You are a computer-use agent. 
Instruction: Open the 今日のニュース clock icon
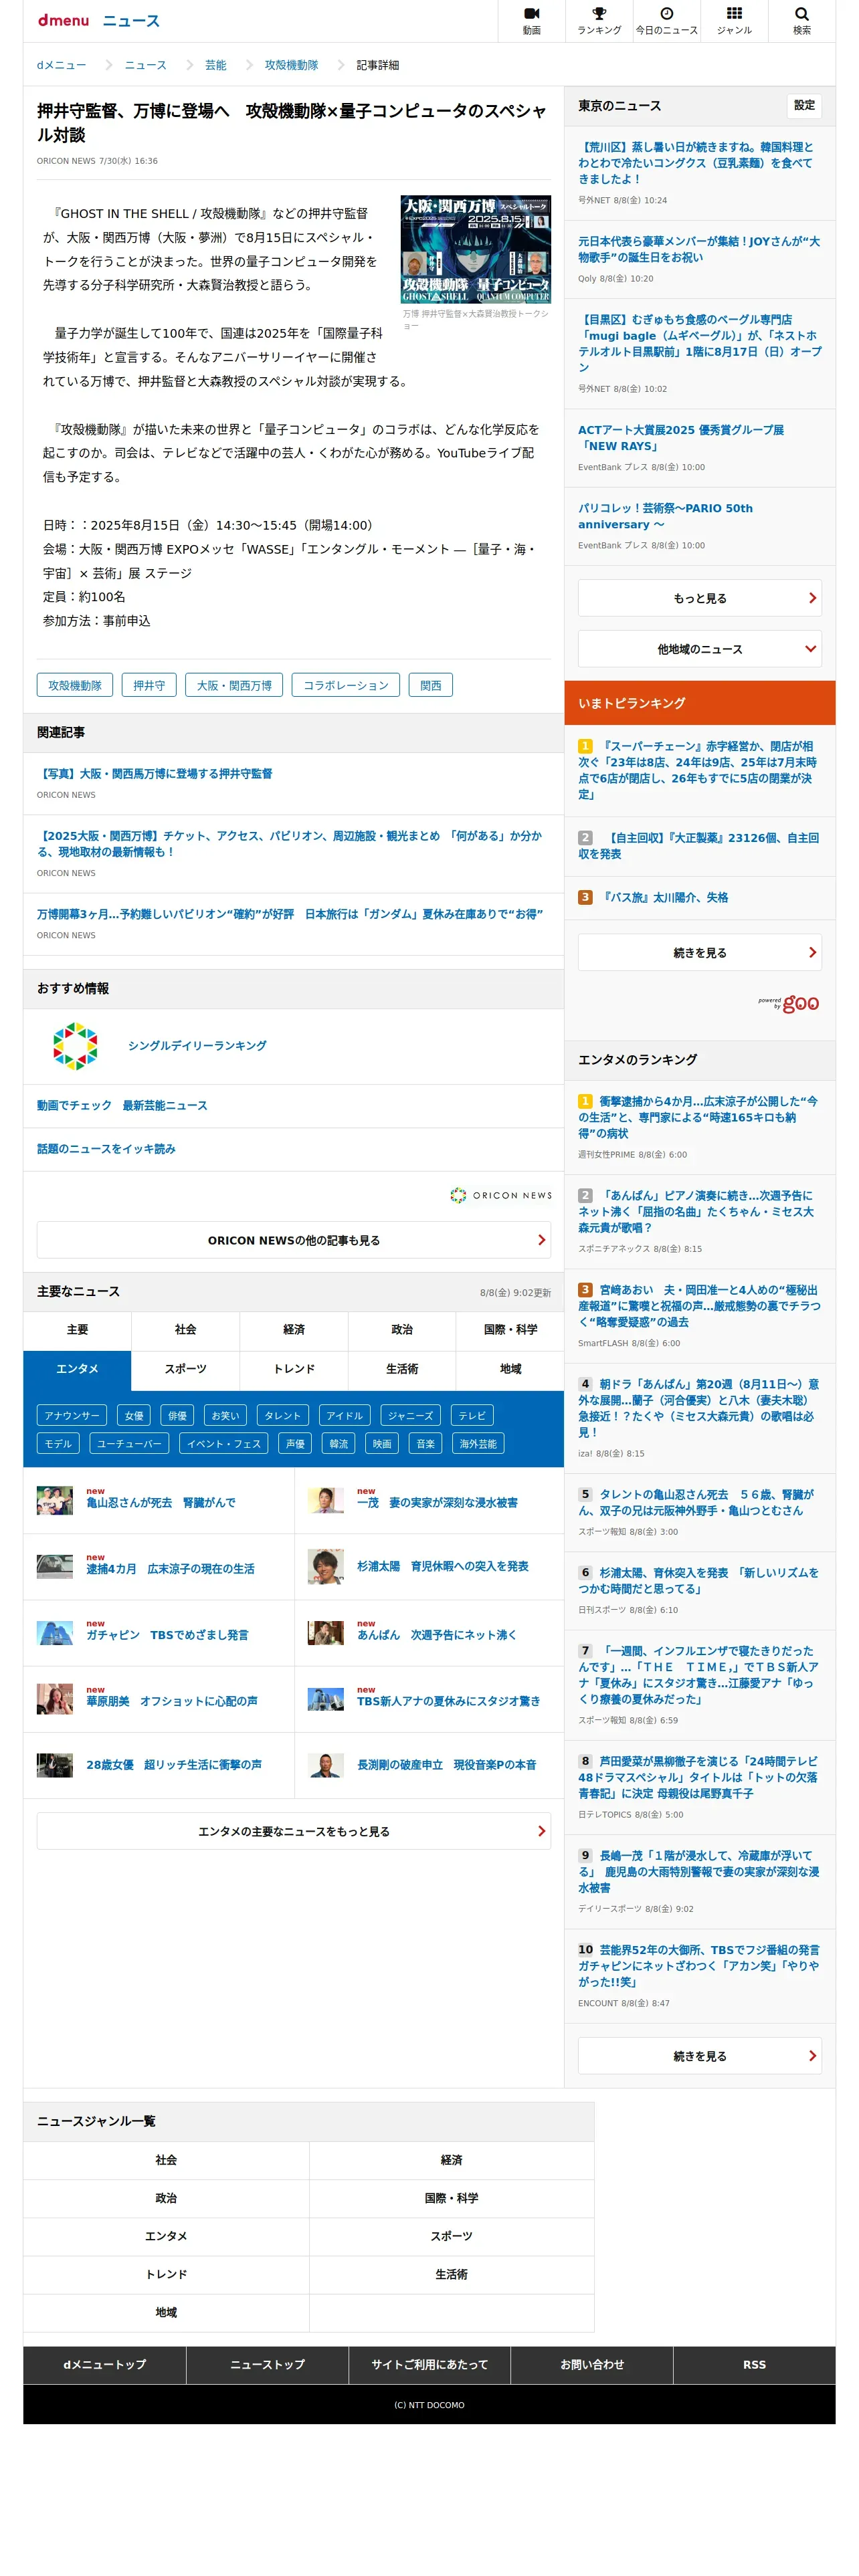pyautogui.click(x=666, y=20)
